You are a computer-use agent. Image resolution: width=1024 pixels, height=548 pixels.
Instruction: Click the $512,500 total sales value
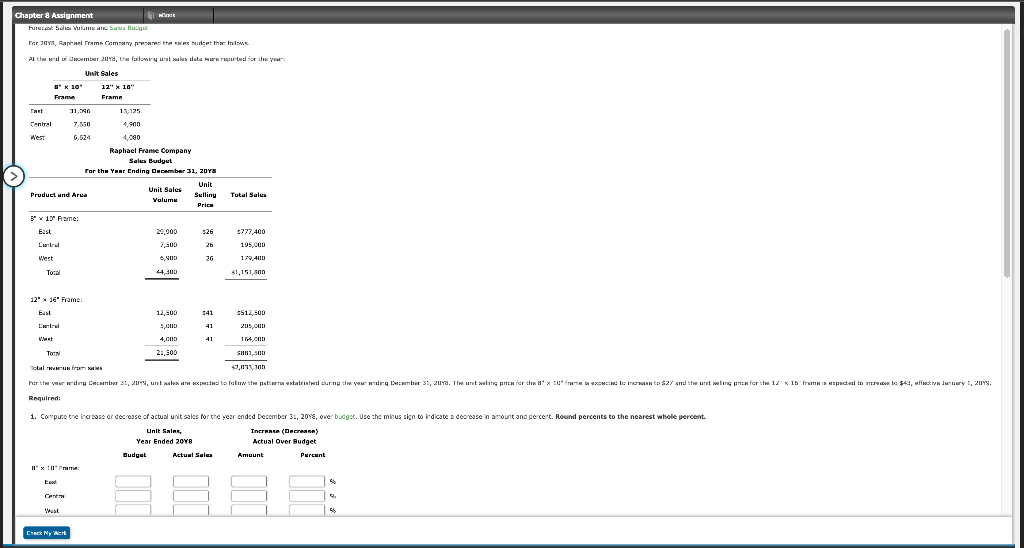tap(251, 313)
